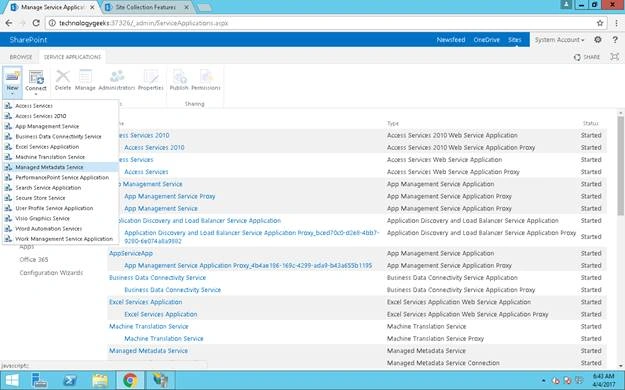
Task: Open File Explorer from the taskbar
Action: (x=100, y=380)
